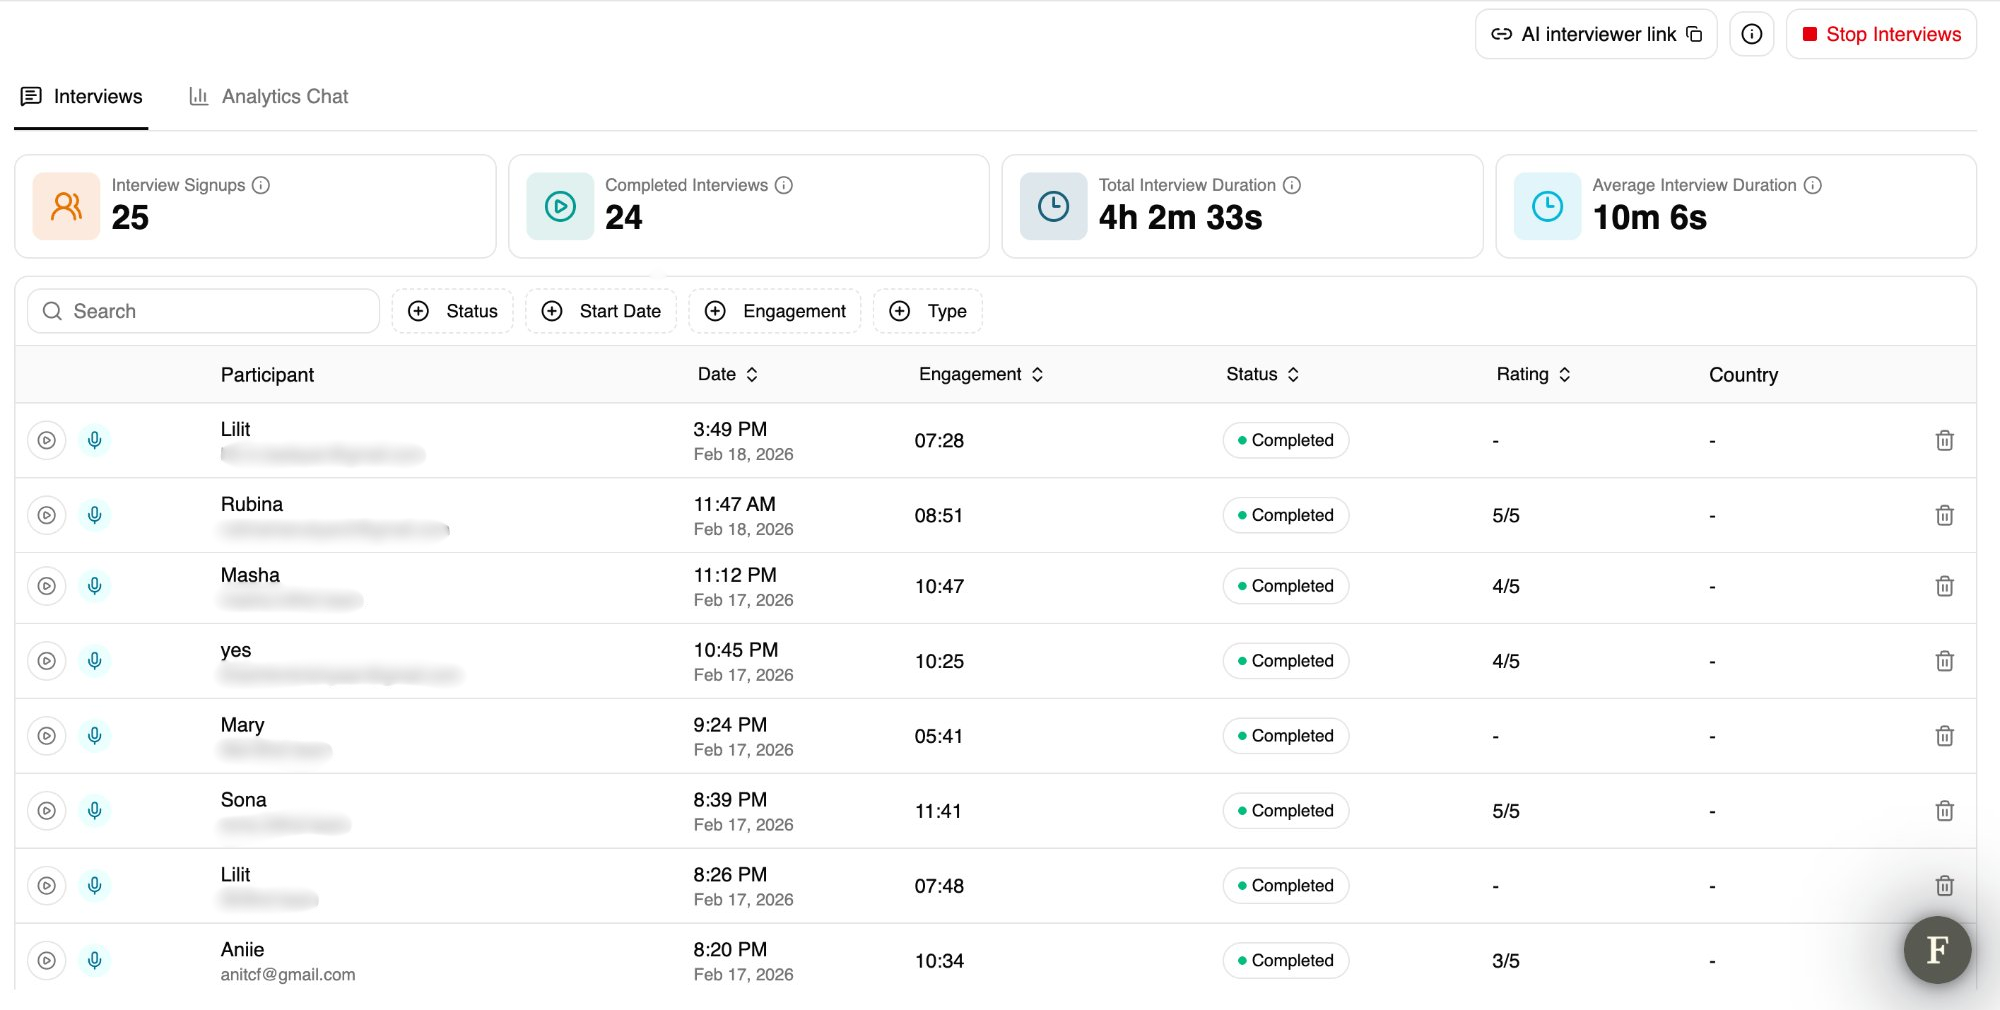Viewport: 2000px width, 1010px height.
Task: Click the Country column header
Action: click(x=1743, y=375)
